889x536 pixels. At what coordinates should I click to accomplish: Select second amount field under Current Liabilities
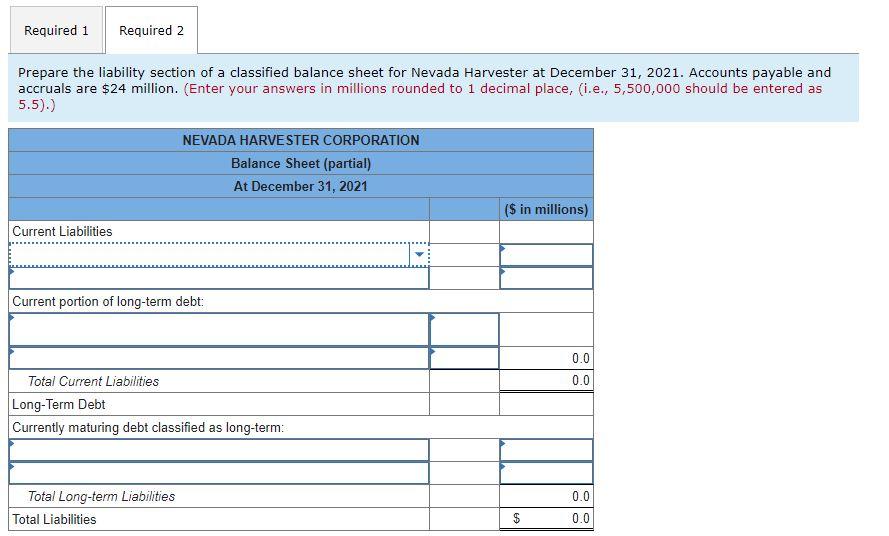(547, 278)
